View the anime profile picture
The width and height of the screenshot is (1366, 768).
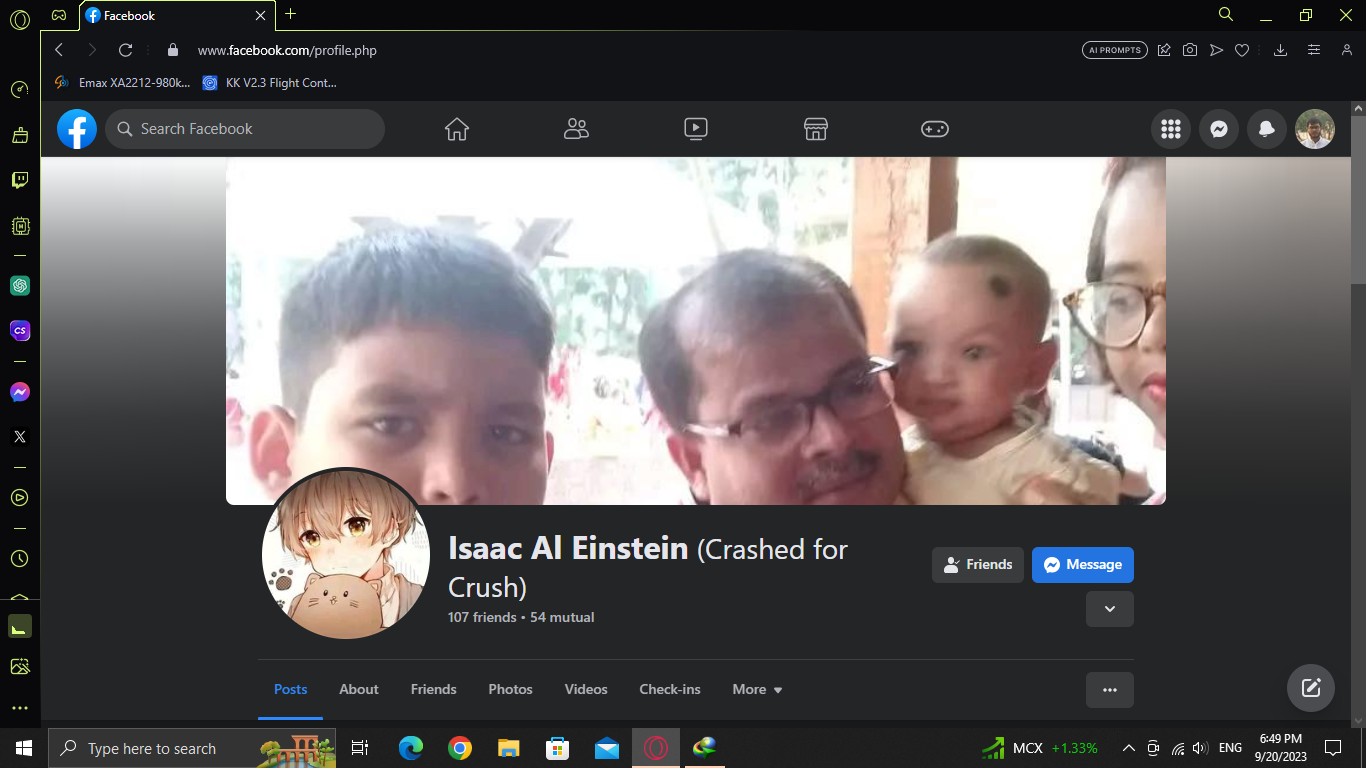346,555
